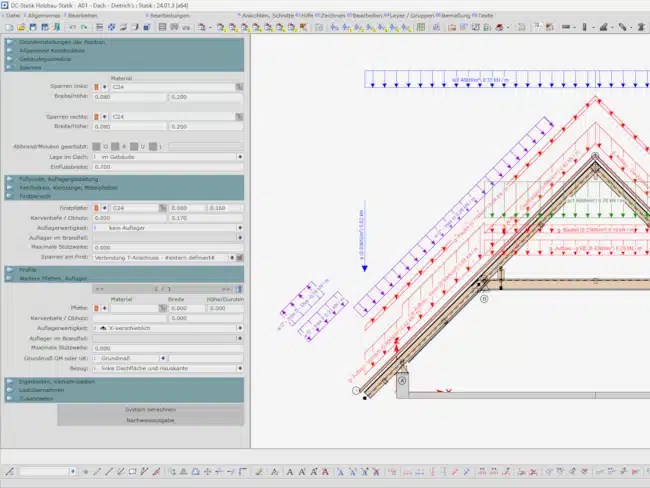Click the Einflussbreite input field
This screenshot has height=488, width=650.
(x=167, y=167)
